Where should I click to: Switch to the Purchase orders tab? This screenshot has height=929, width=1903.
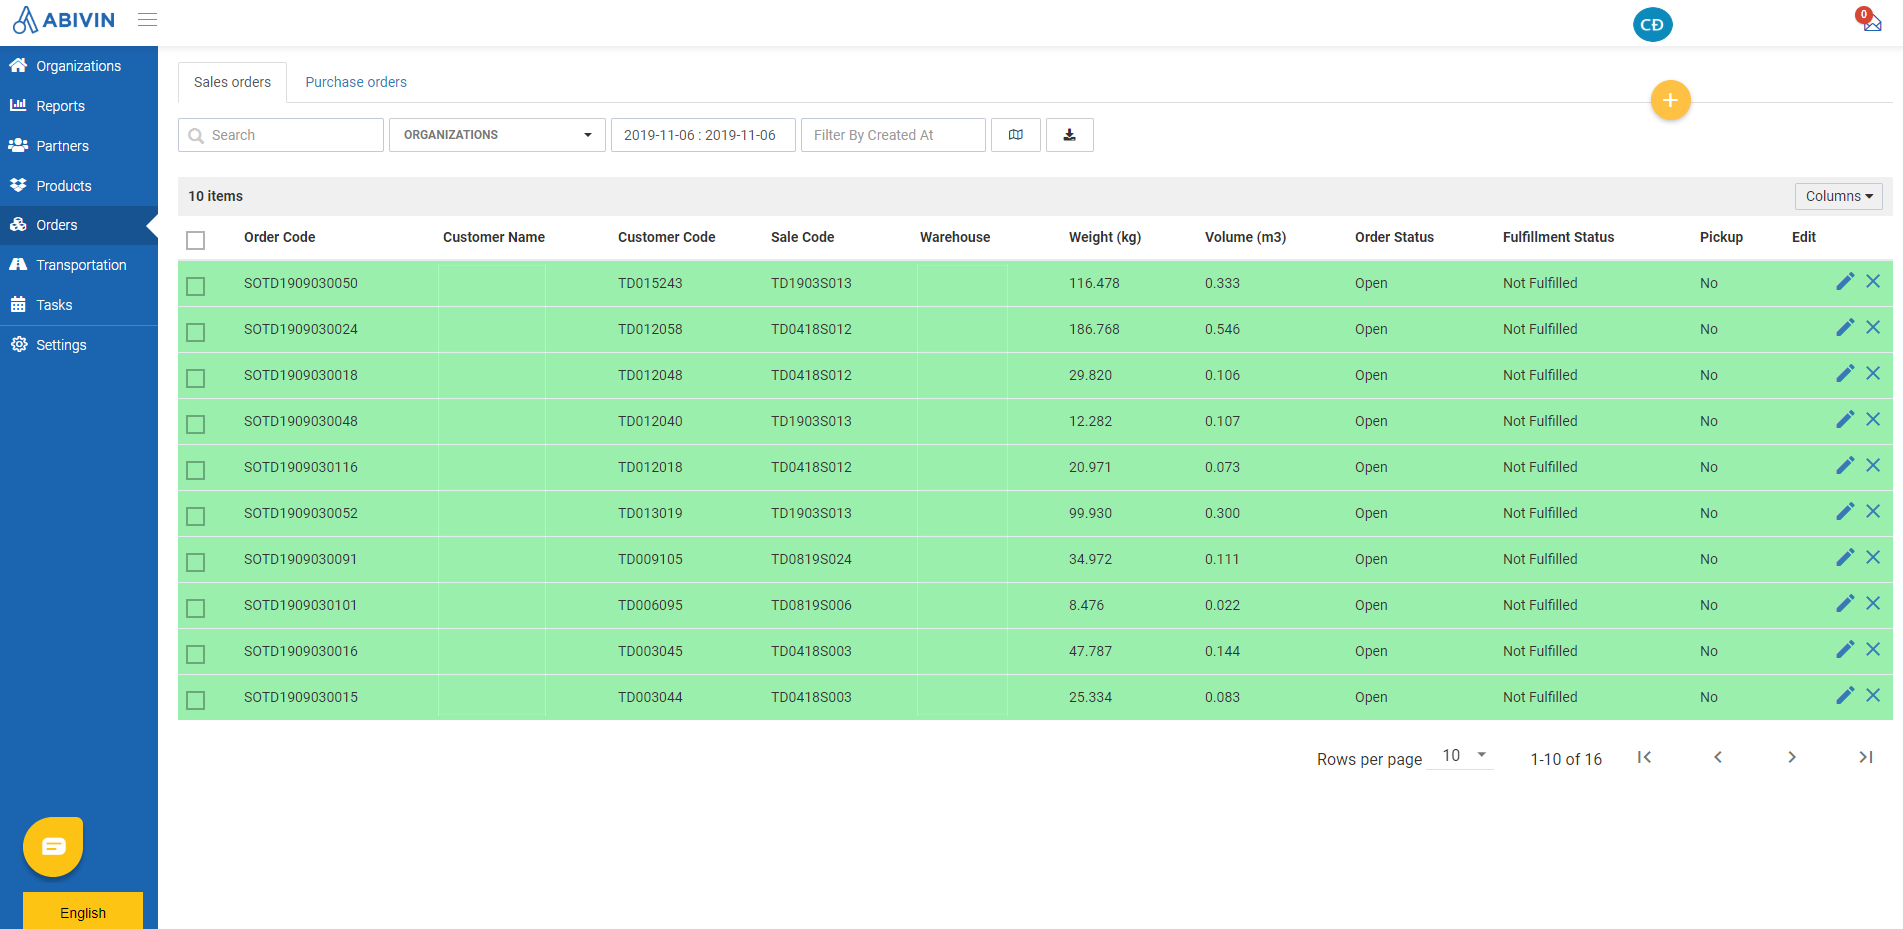tap(356, 82)
